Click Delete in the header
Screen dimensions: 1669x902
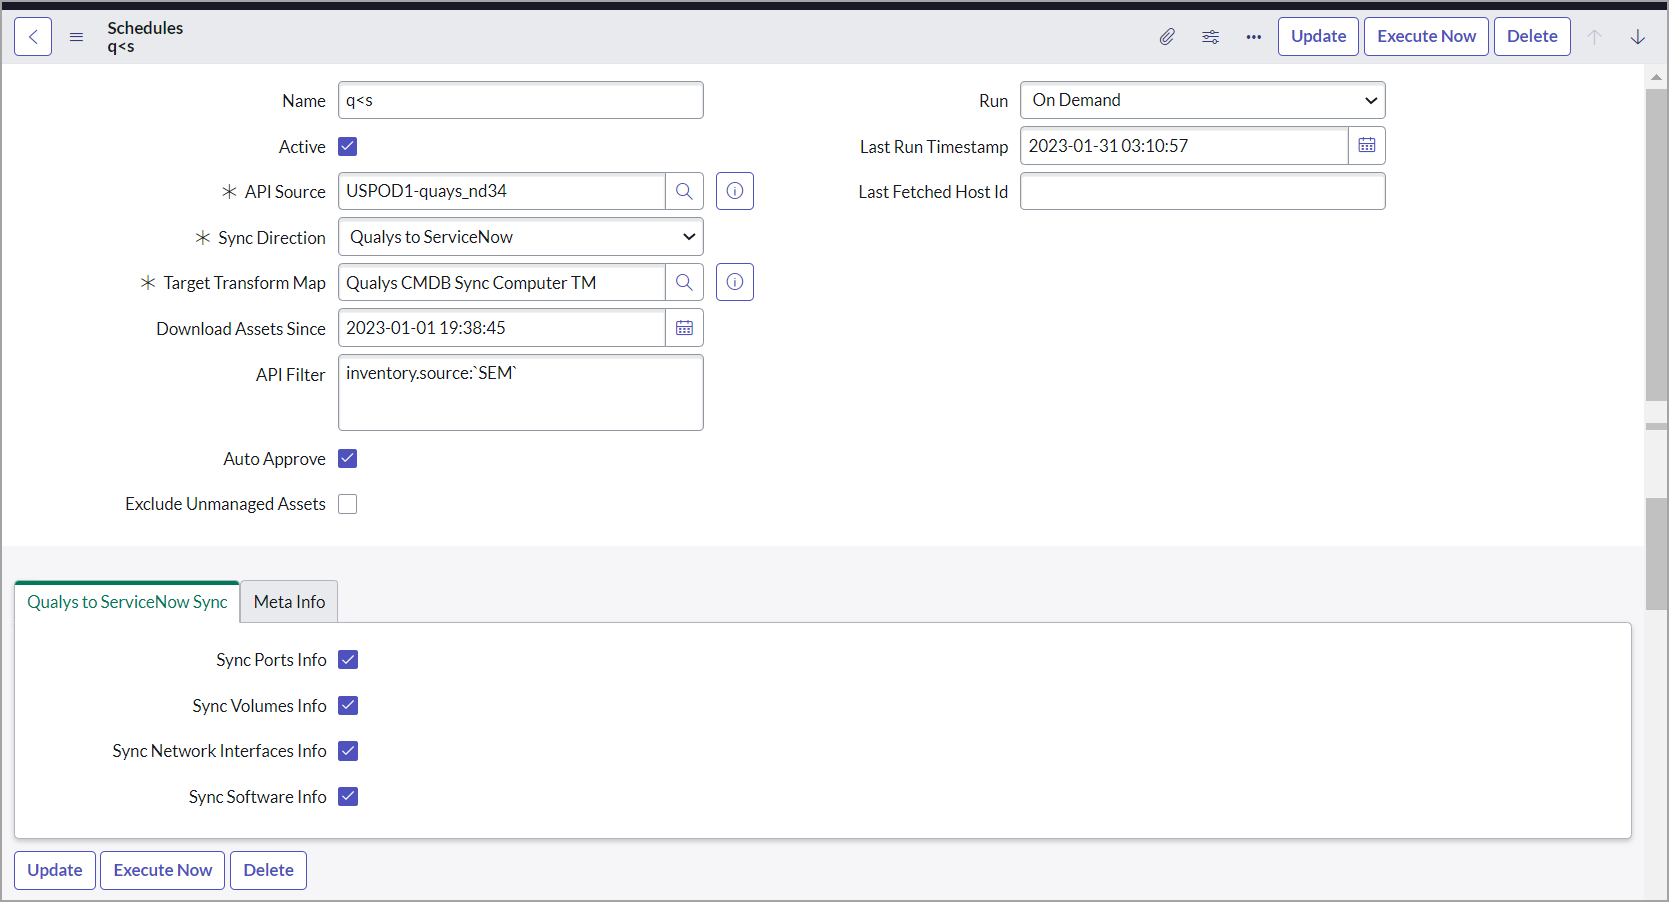tap(1532, 37)
